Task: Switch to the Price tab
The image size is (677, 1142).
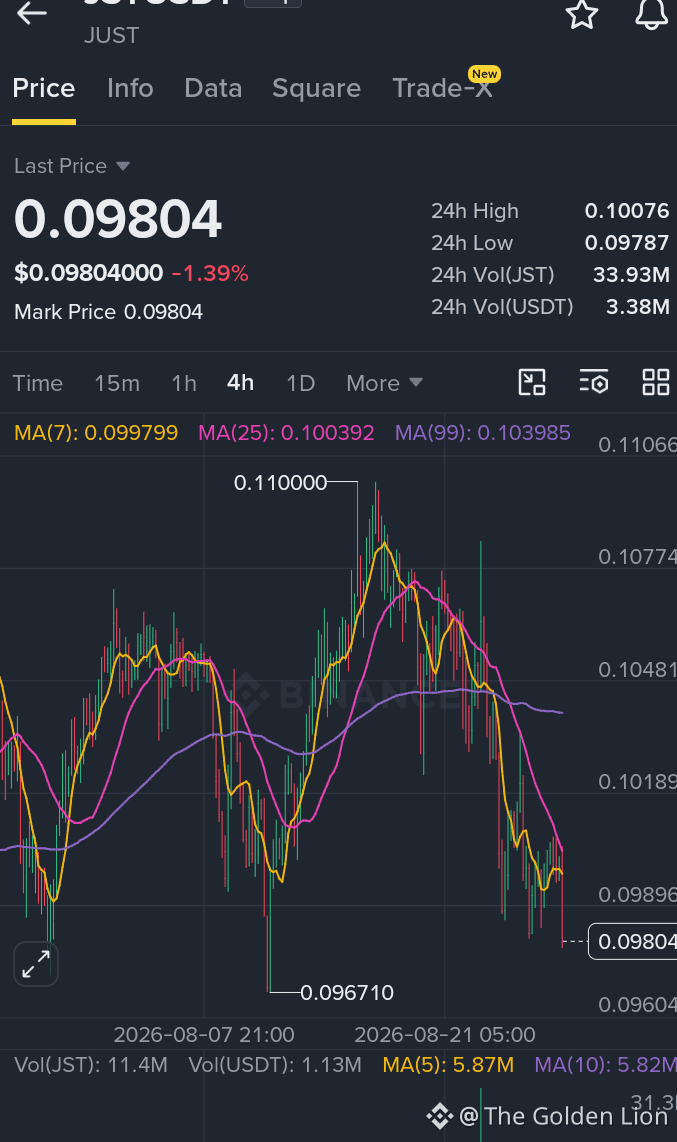Action: point(44,88)
